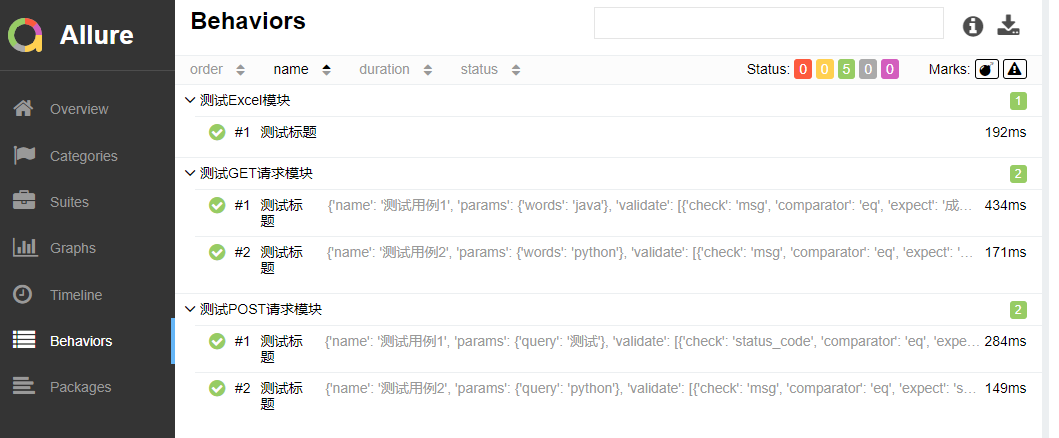Click the 284ms duration value
This screenshot has height=438, width=1059.
(x=1006, y=341)
